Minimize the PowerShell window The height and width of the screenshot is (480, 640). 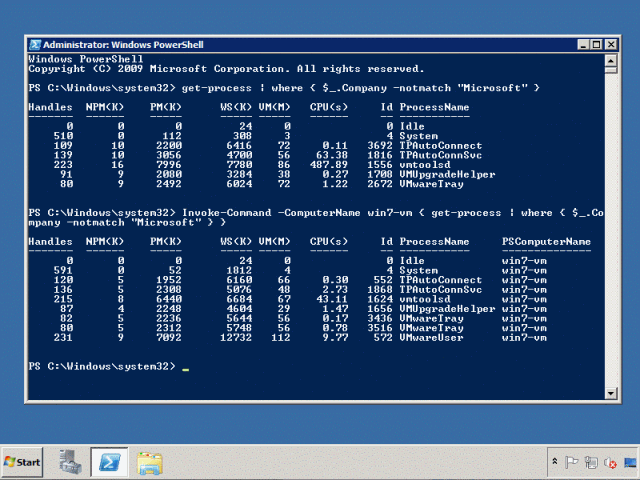583,44
